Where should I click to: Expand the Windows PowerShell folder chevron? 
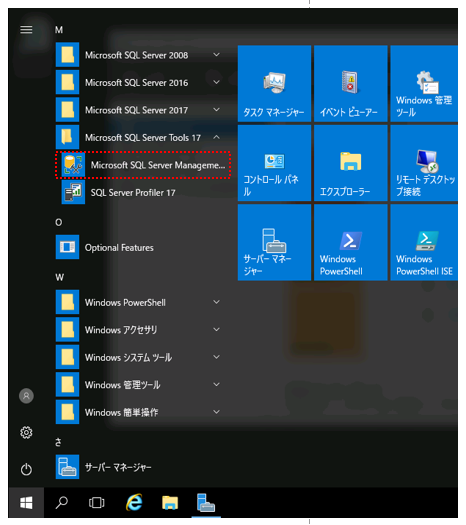click(x=217, y=302)
